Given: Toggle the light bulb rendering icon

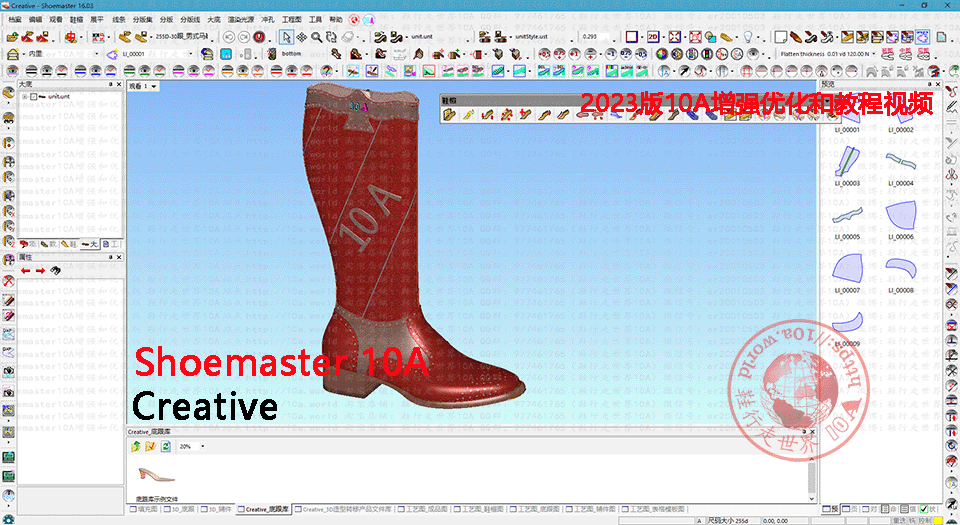Looking at the screenshot, I should point(748,37).
